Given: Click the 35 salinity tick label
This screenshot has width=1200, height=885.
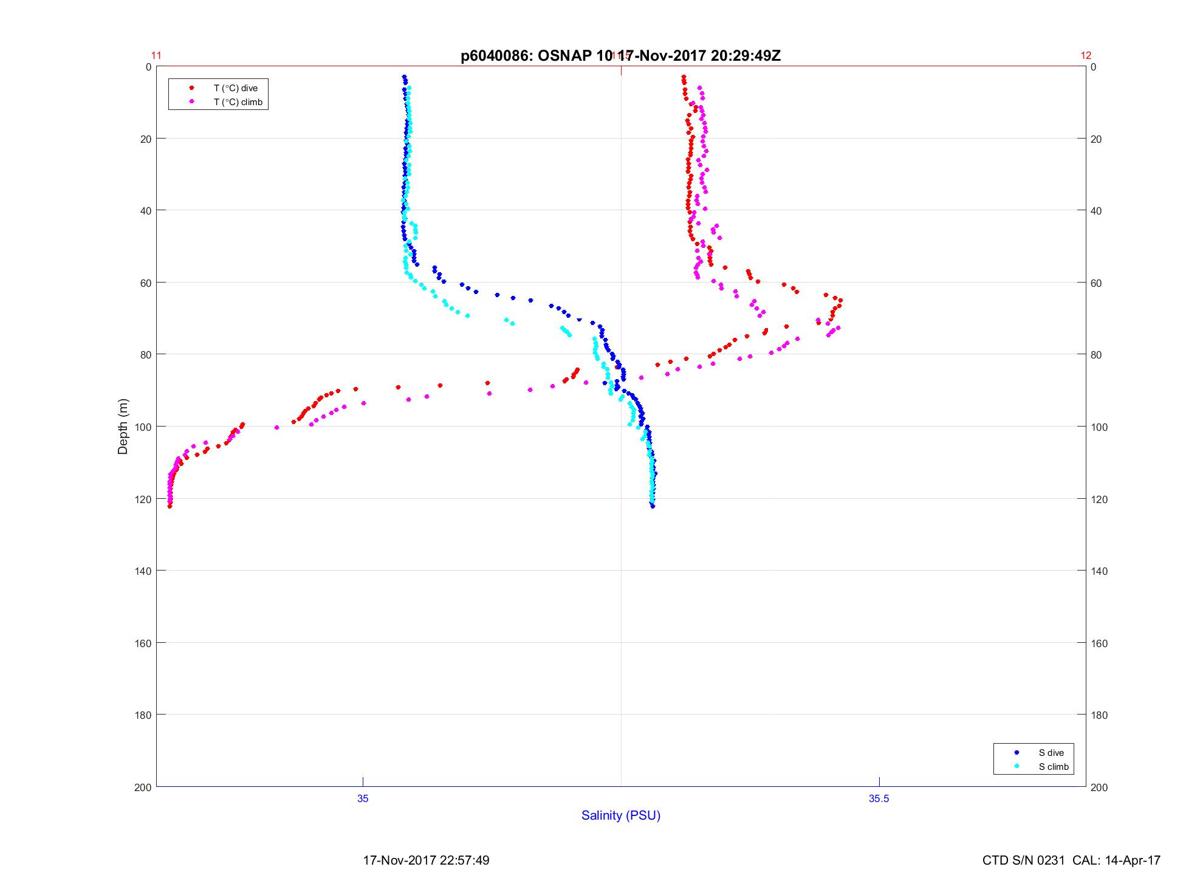Looking at the screenshot, I should coord(363,798).
